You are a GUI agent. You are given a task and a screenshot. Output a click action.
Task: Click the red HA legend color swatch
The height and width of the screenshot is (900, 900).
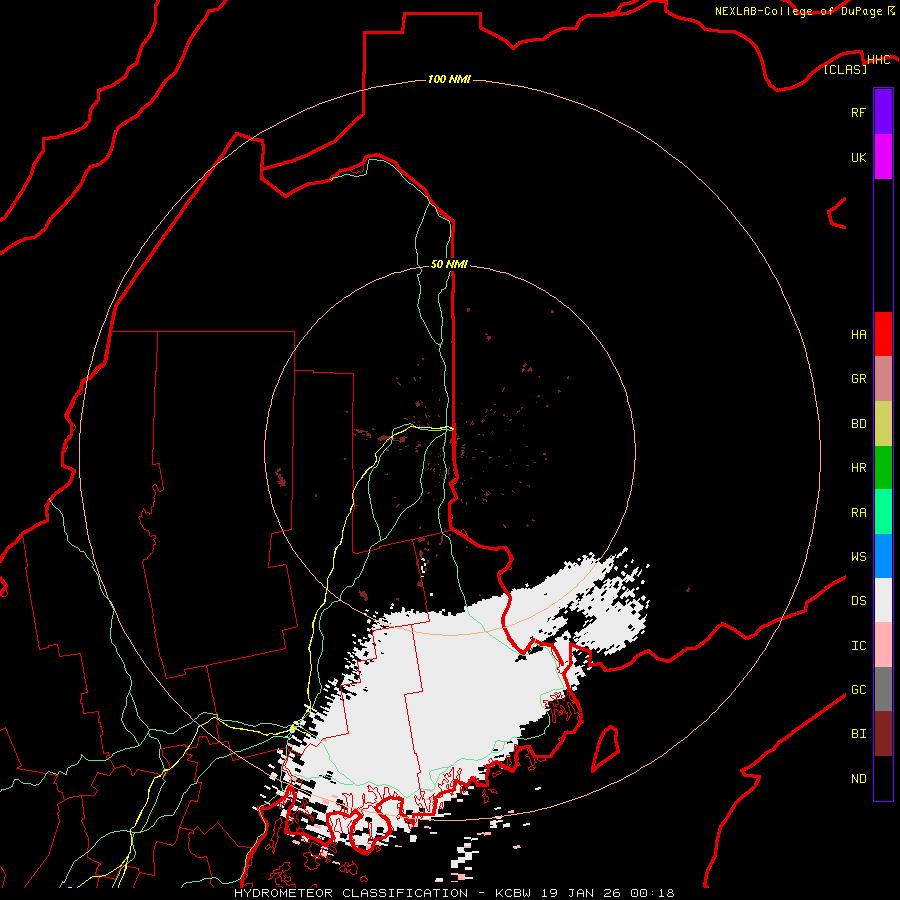point(883,334)
